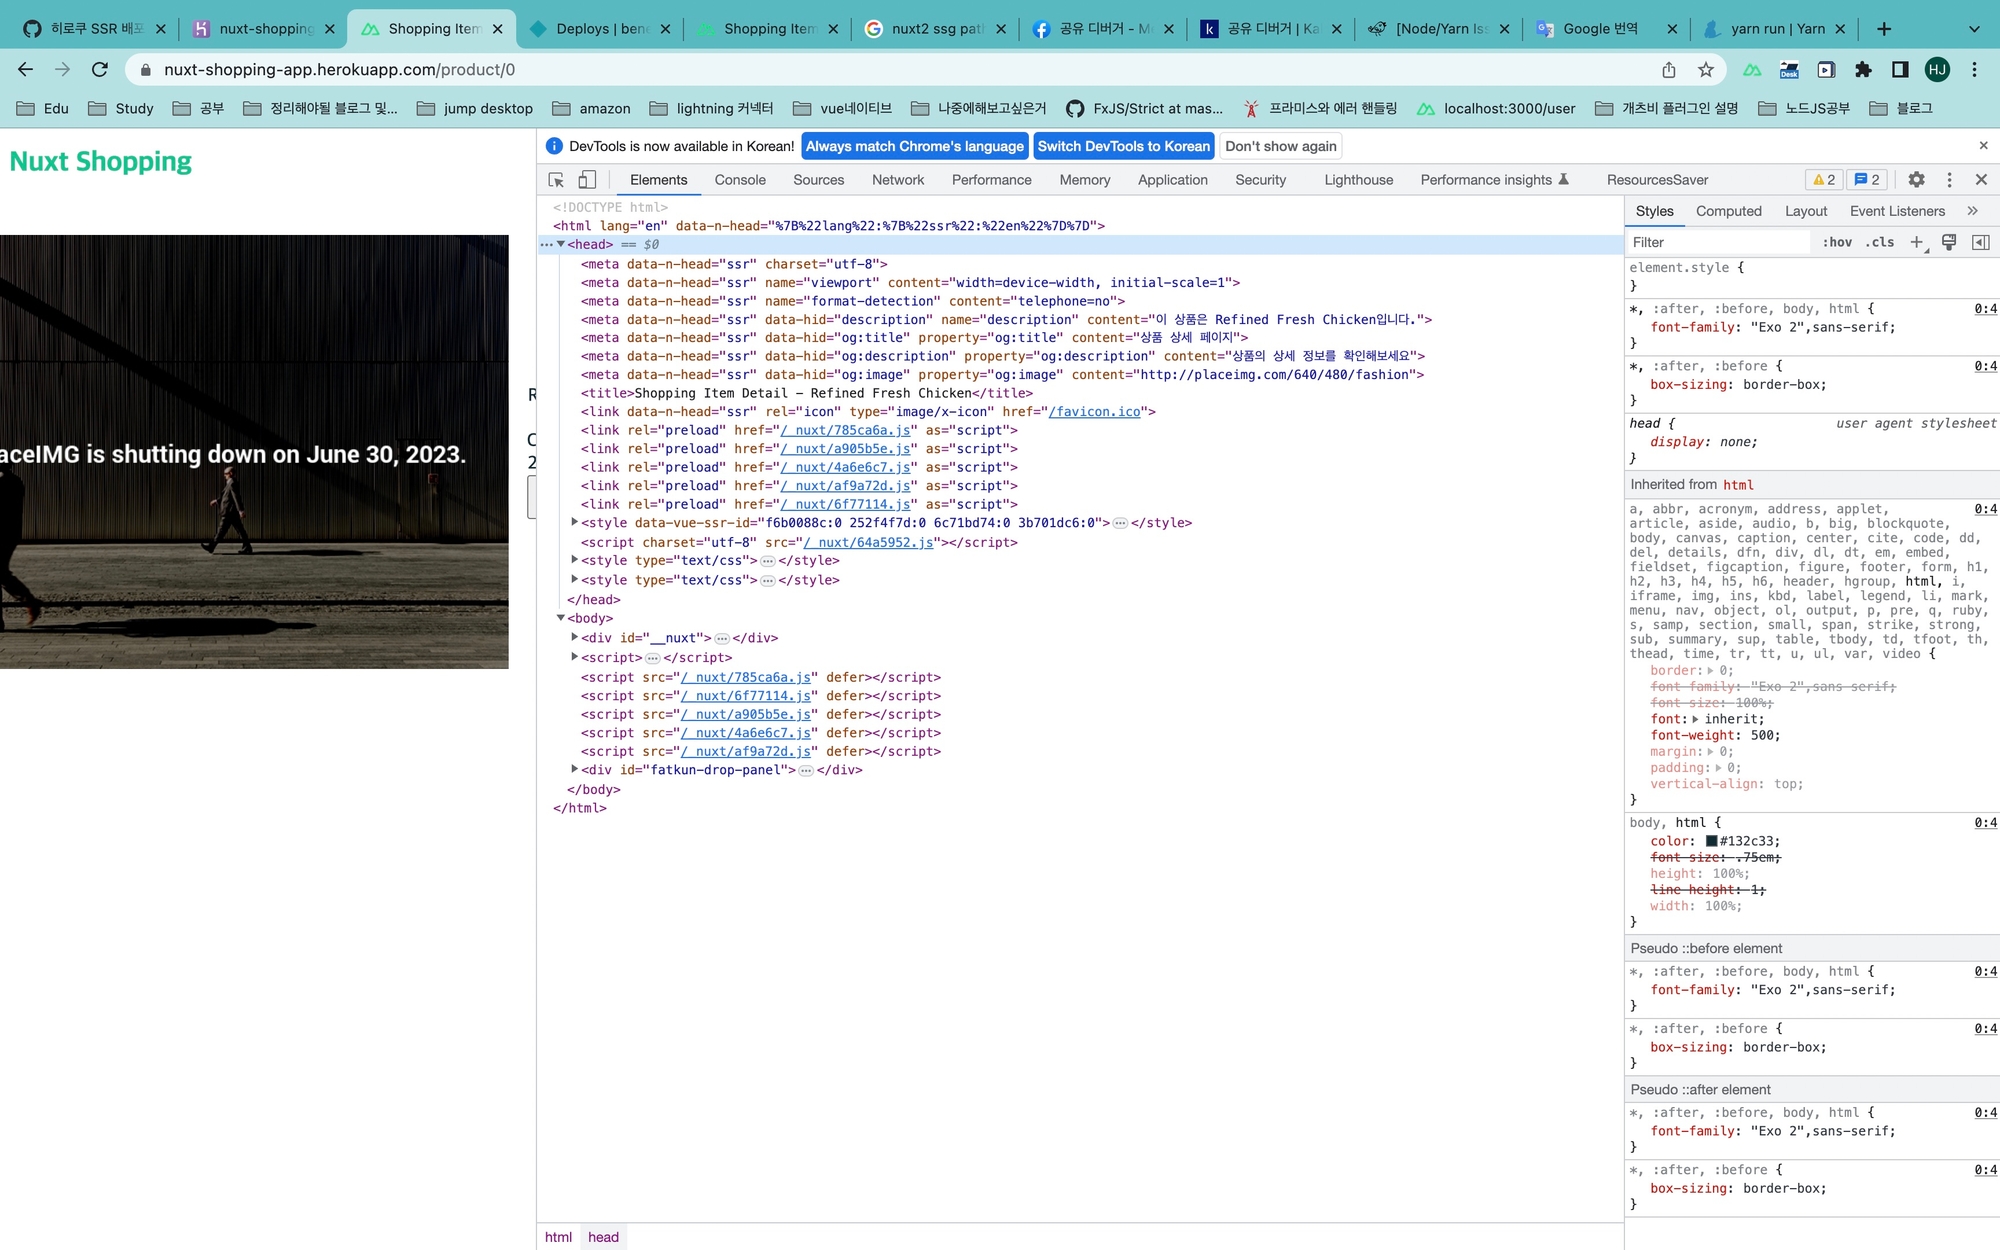Click the warnings count badge showing 2
This screenshot has width=2000, height=1250.
(1825, 180)
